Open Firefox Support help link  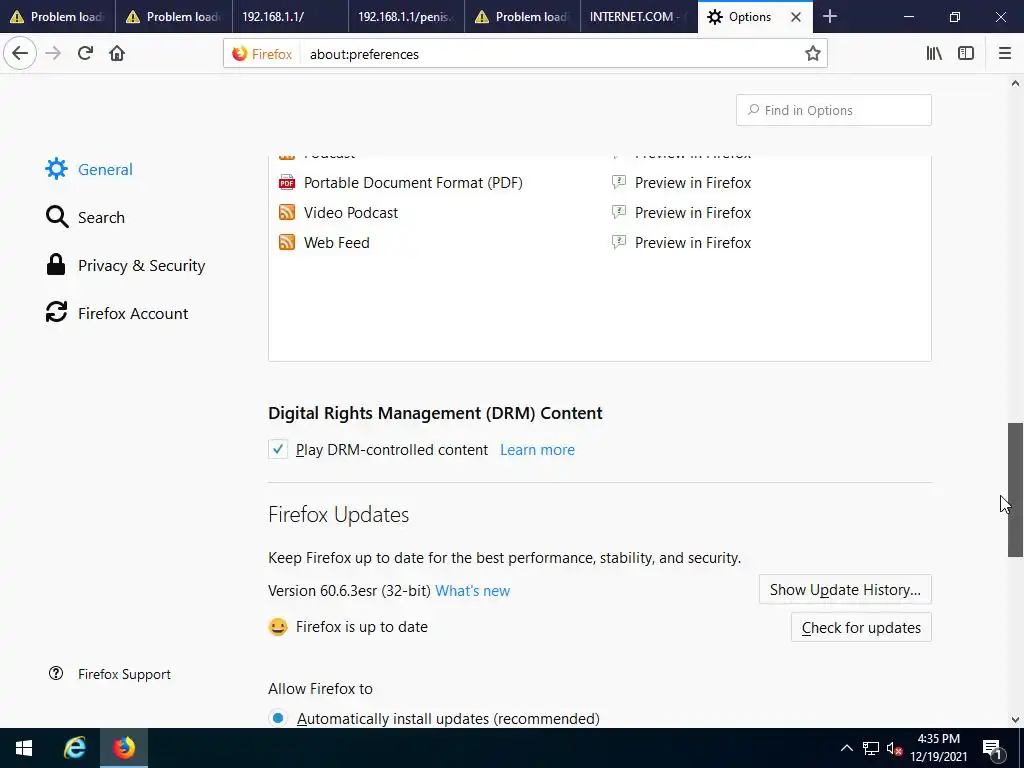[x=110, y=674]
